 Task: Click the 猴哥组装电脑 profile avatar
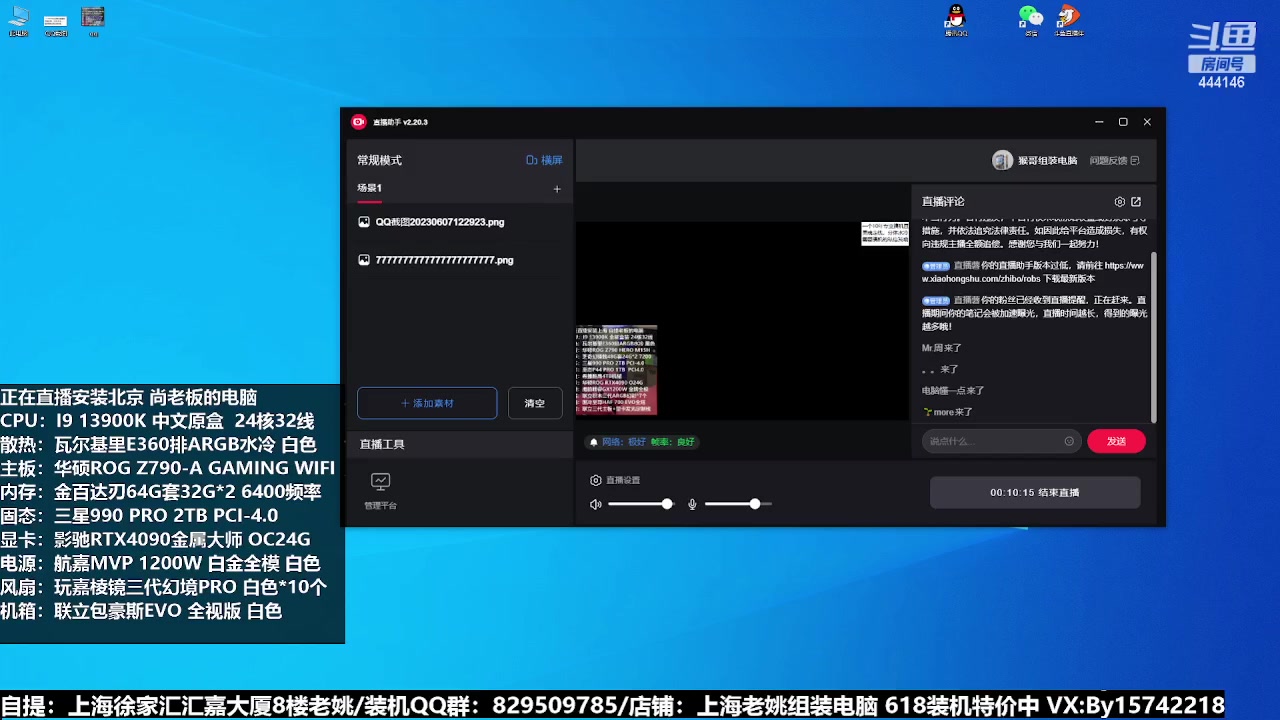pyautogui.click(x=1002, y=160)
